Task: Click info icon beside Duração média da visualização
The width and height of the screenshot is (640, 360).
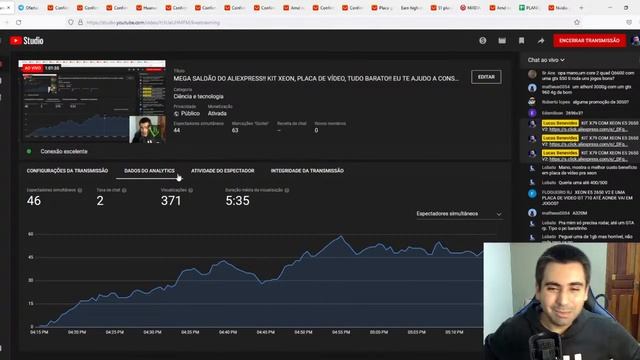Action: 287,190
